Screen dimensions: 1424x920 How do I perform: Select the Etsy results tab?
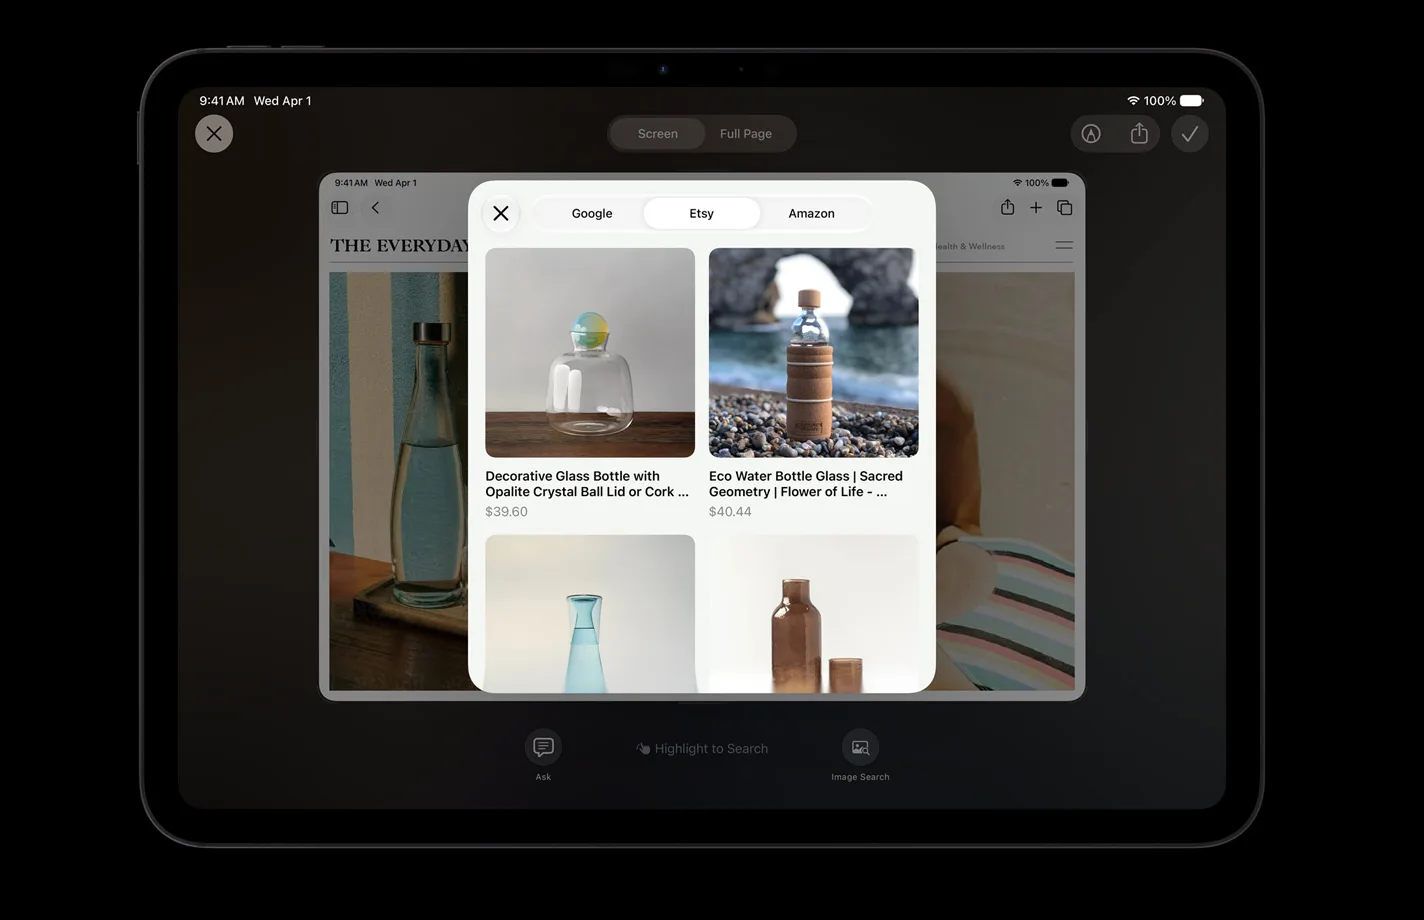click(x=702, y=213)
